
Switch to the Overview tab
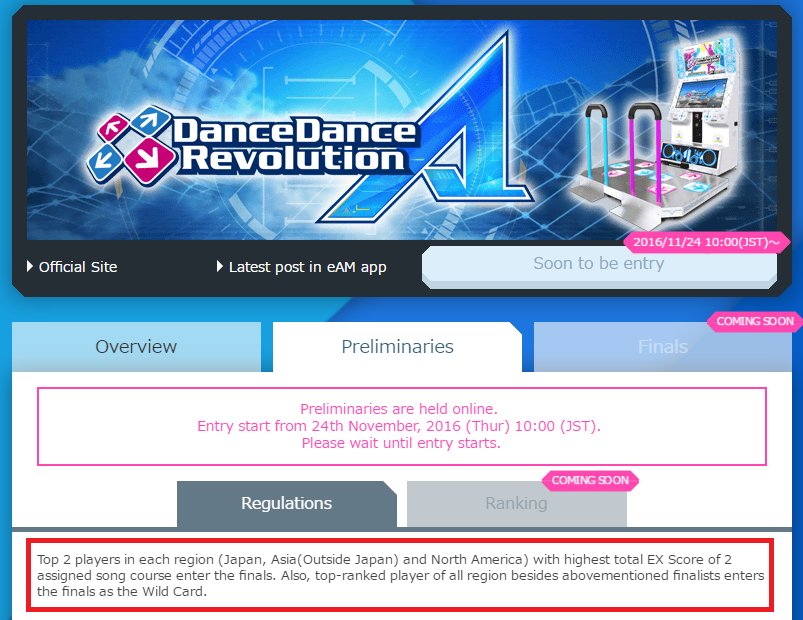[136, 347]
